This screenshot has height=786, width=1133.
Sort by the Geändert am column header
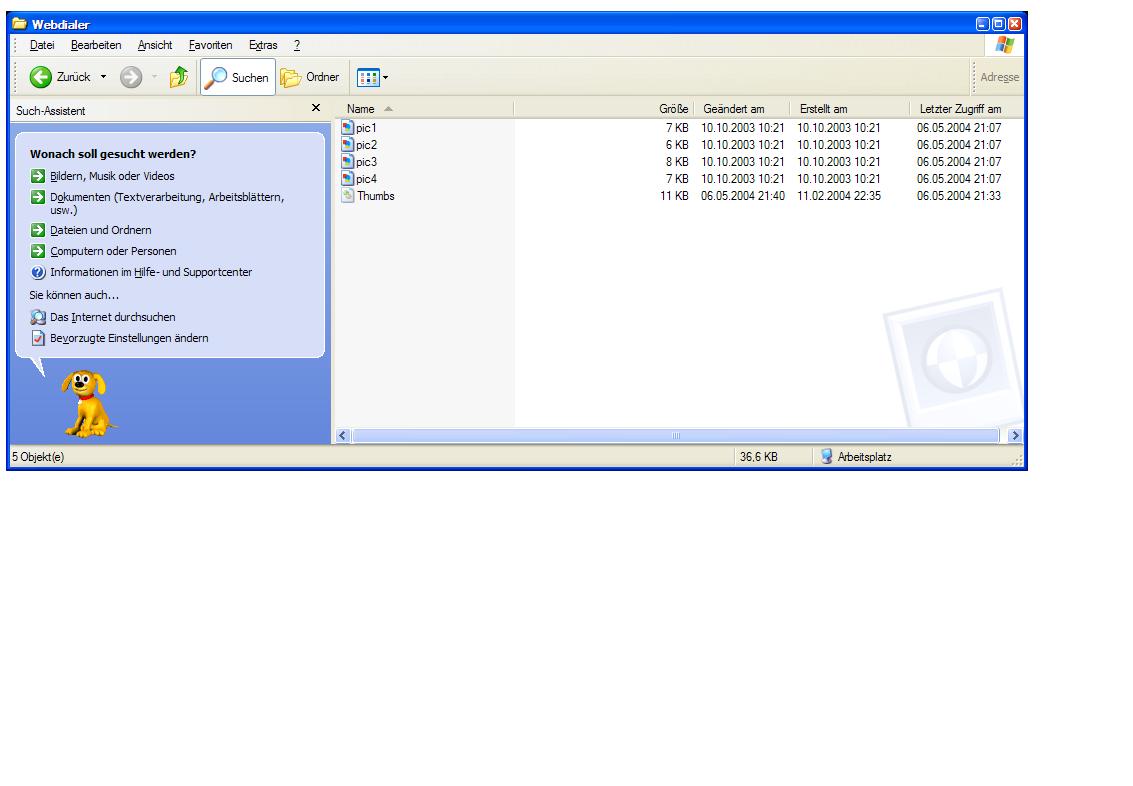(x=742, y=108)
